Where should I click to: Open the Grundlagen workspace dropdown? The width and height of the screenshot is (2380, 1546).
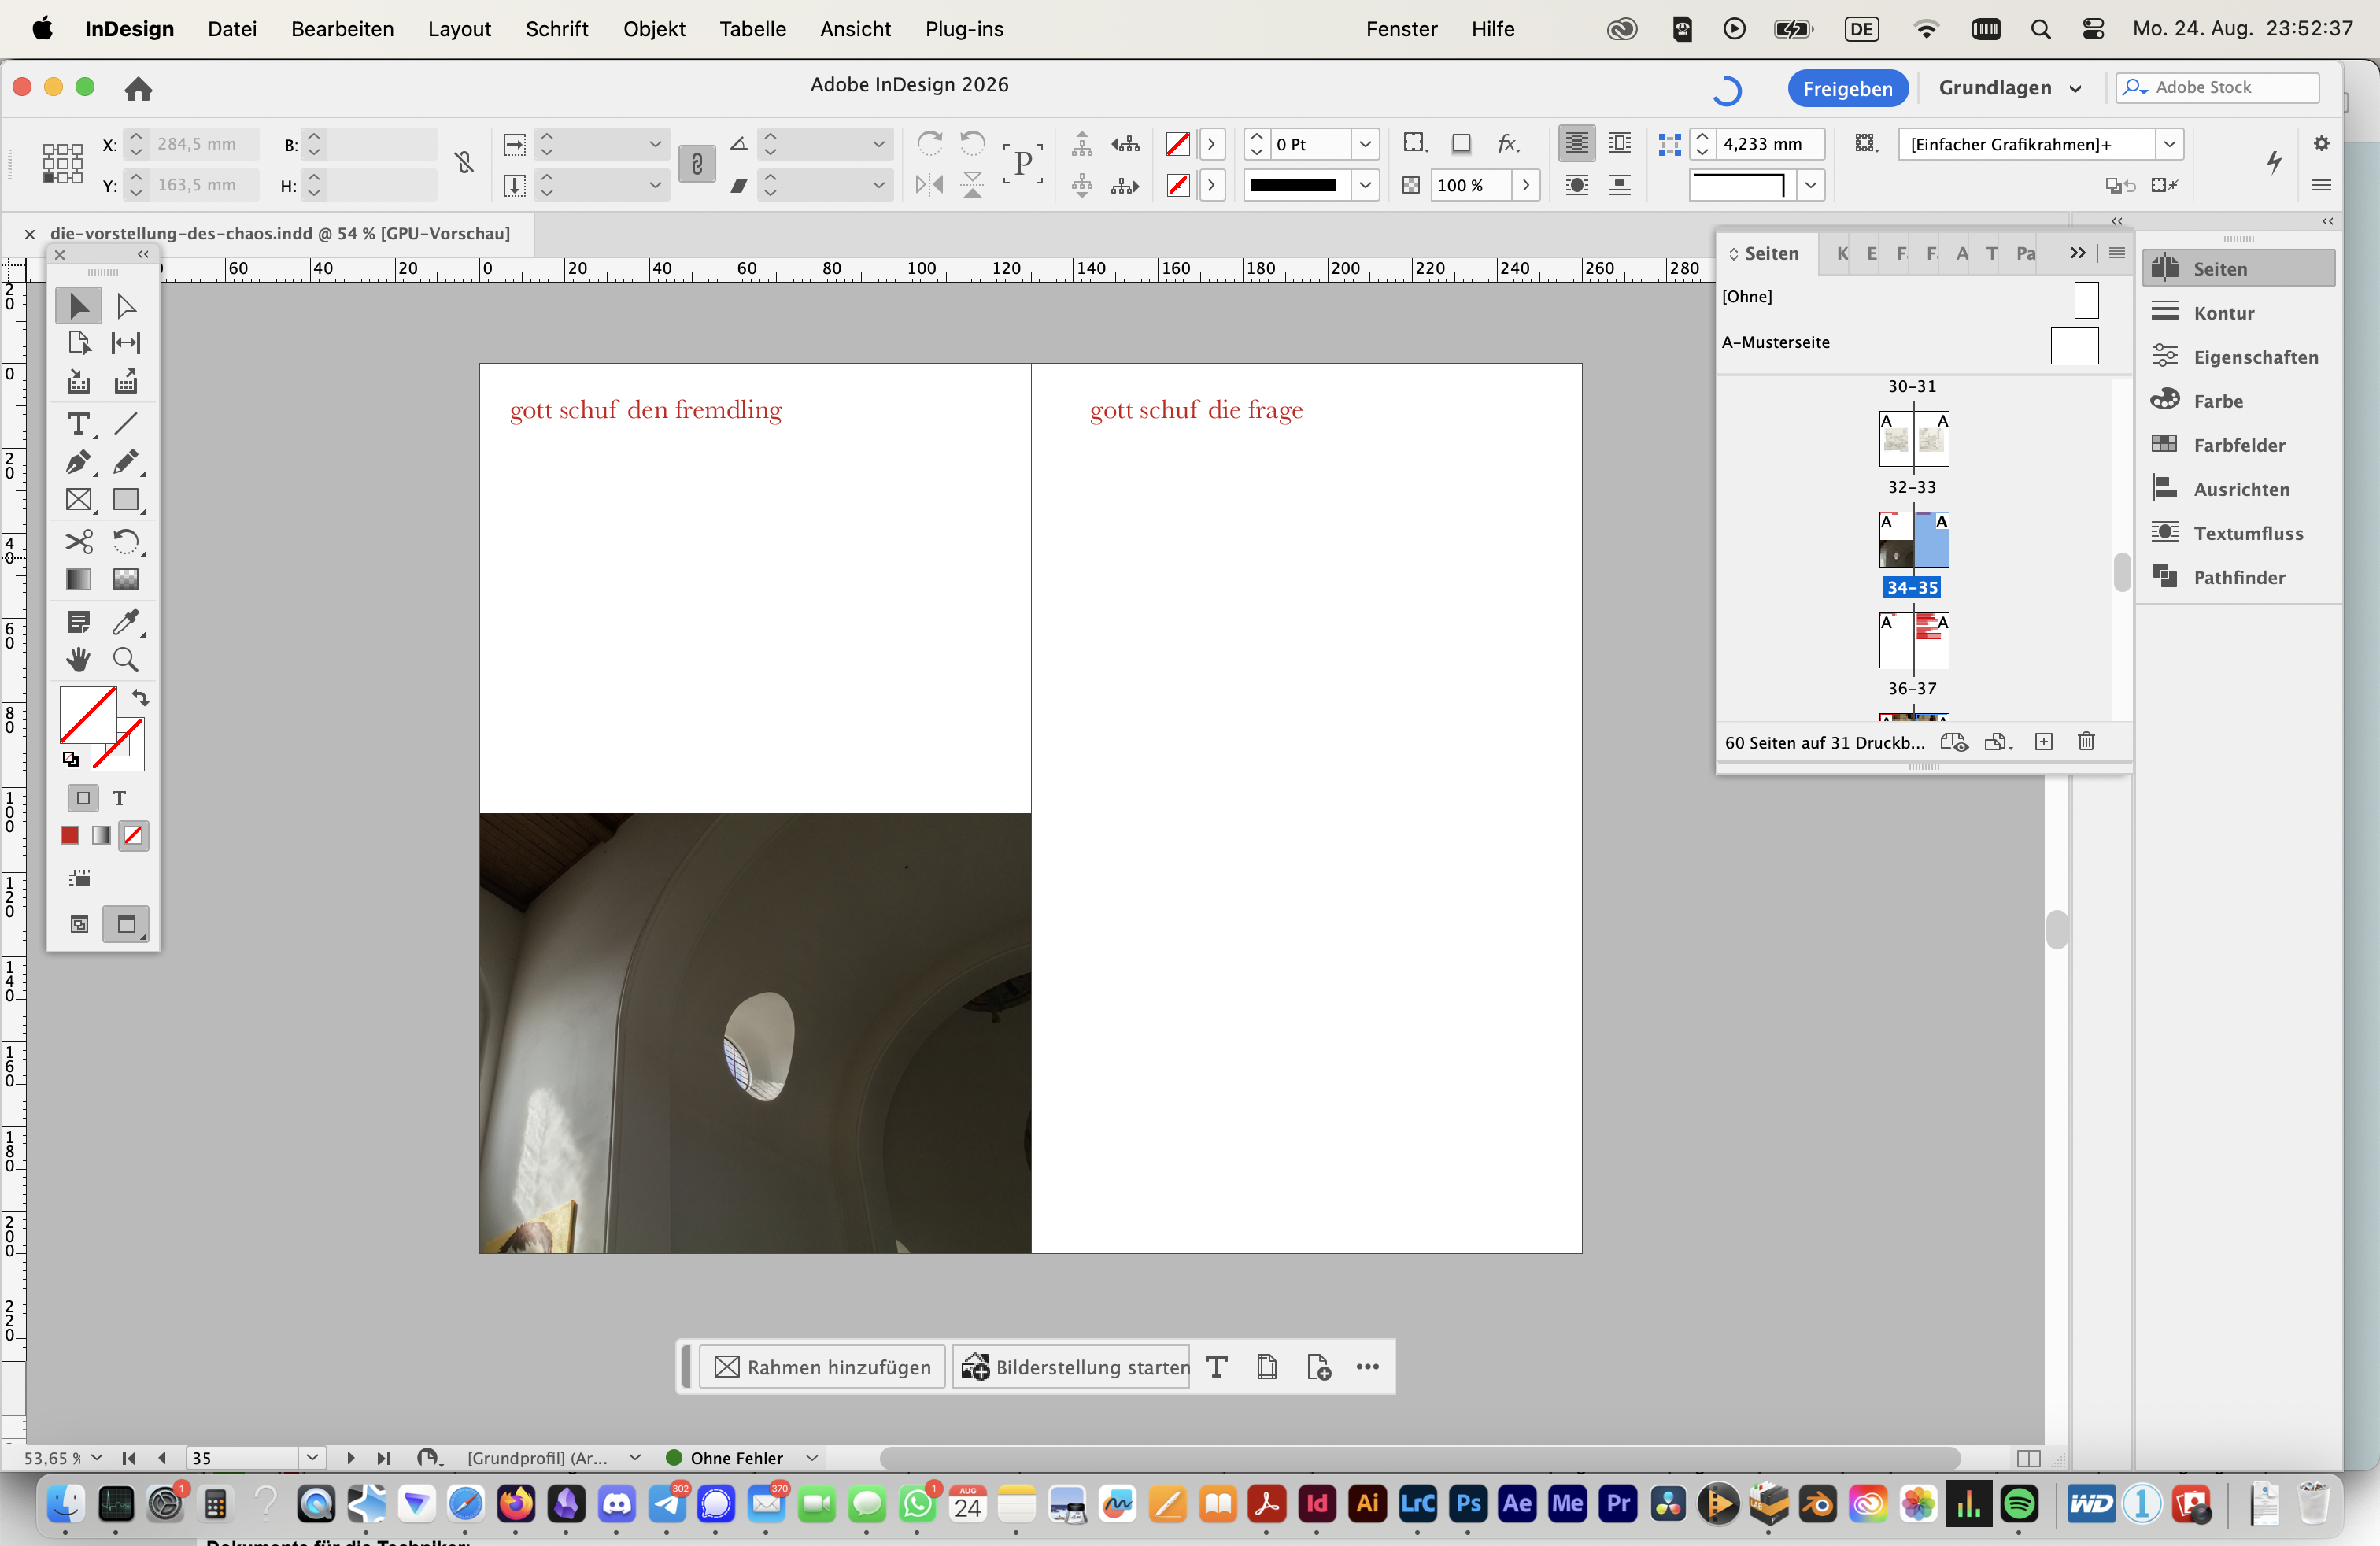click(x=2010, y=88)
